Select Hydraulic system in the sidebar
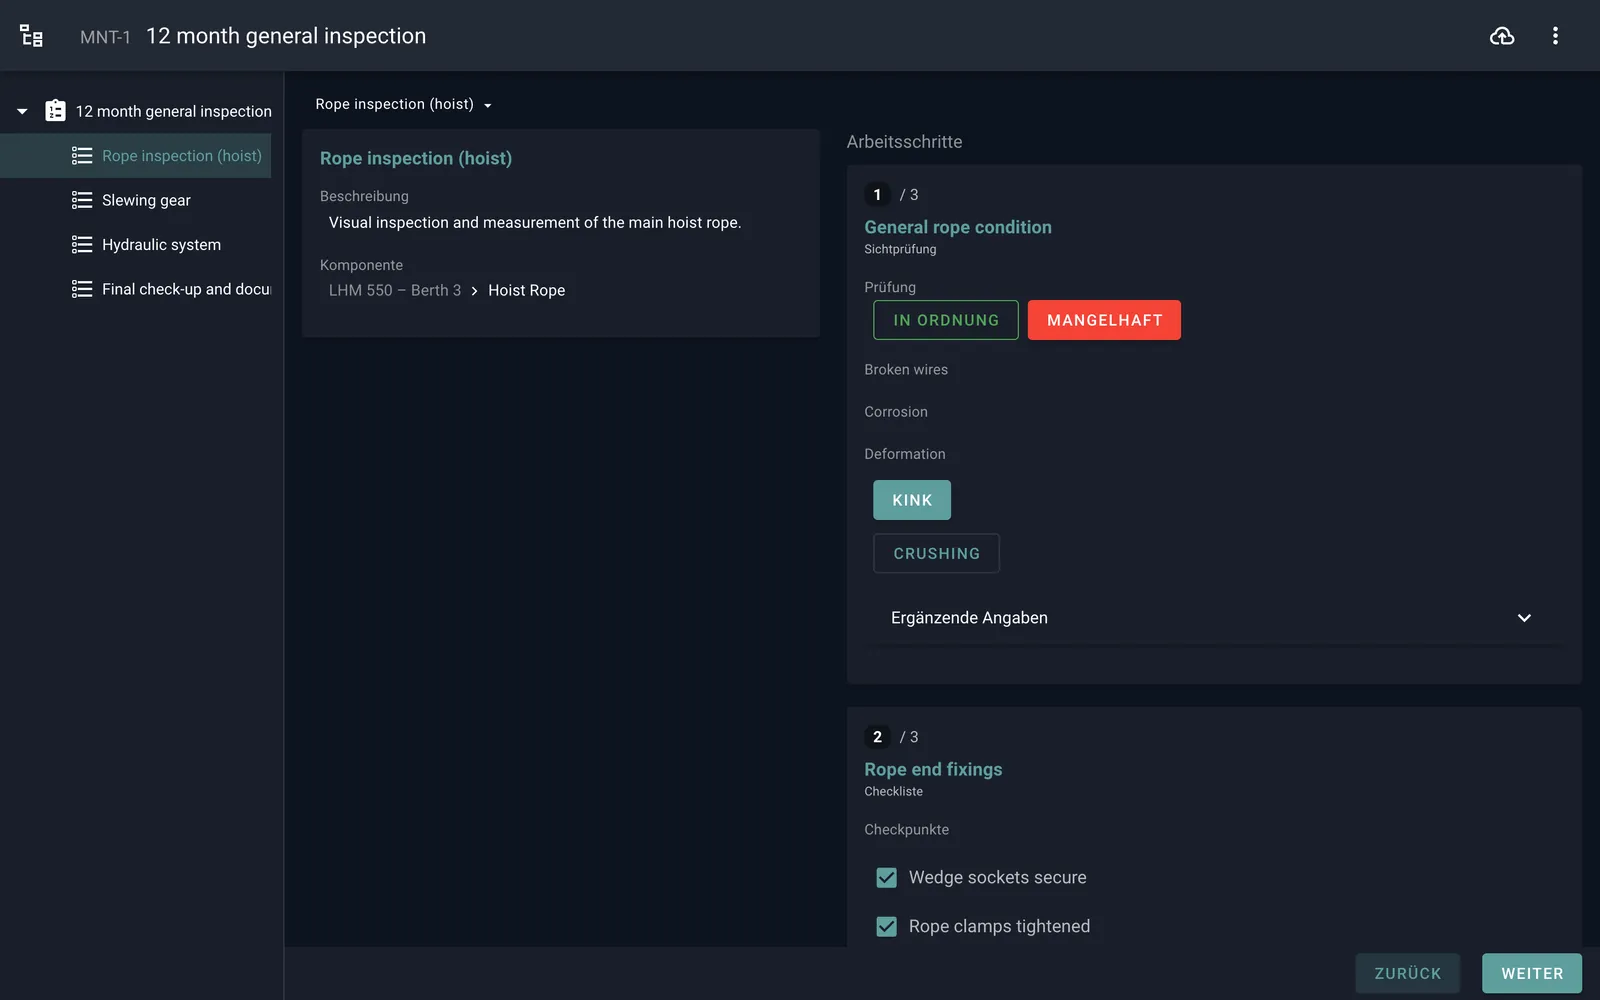This screenshot has height=1000, width=1600. pos(161,245)
